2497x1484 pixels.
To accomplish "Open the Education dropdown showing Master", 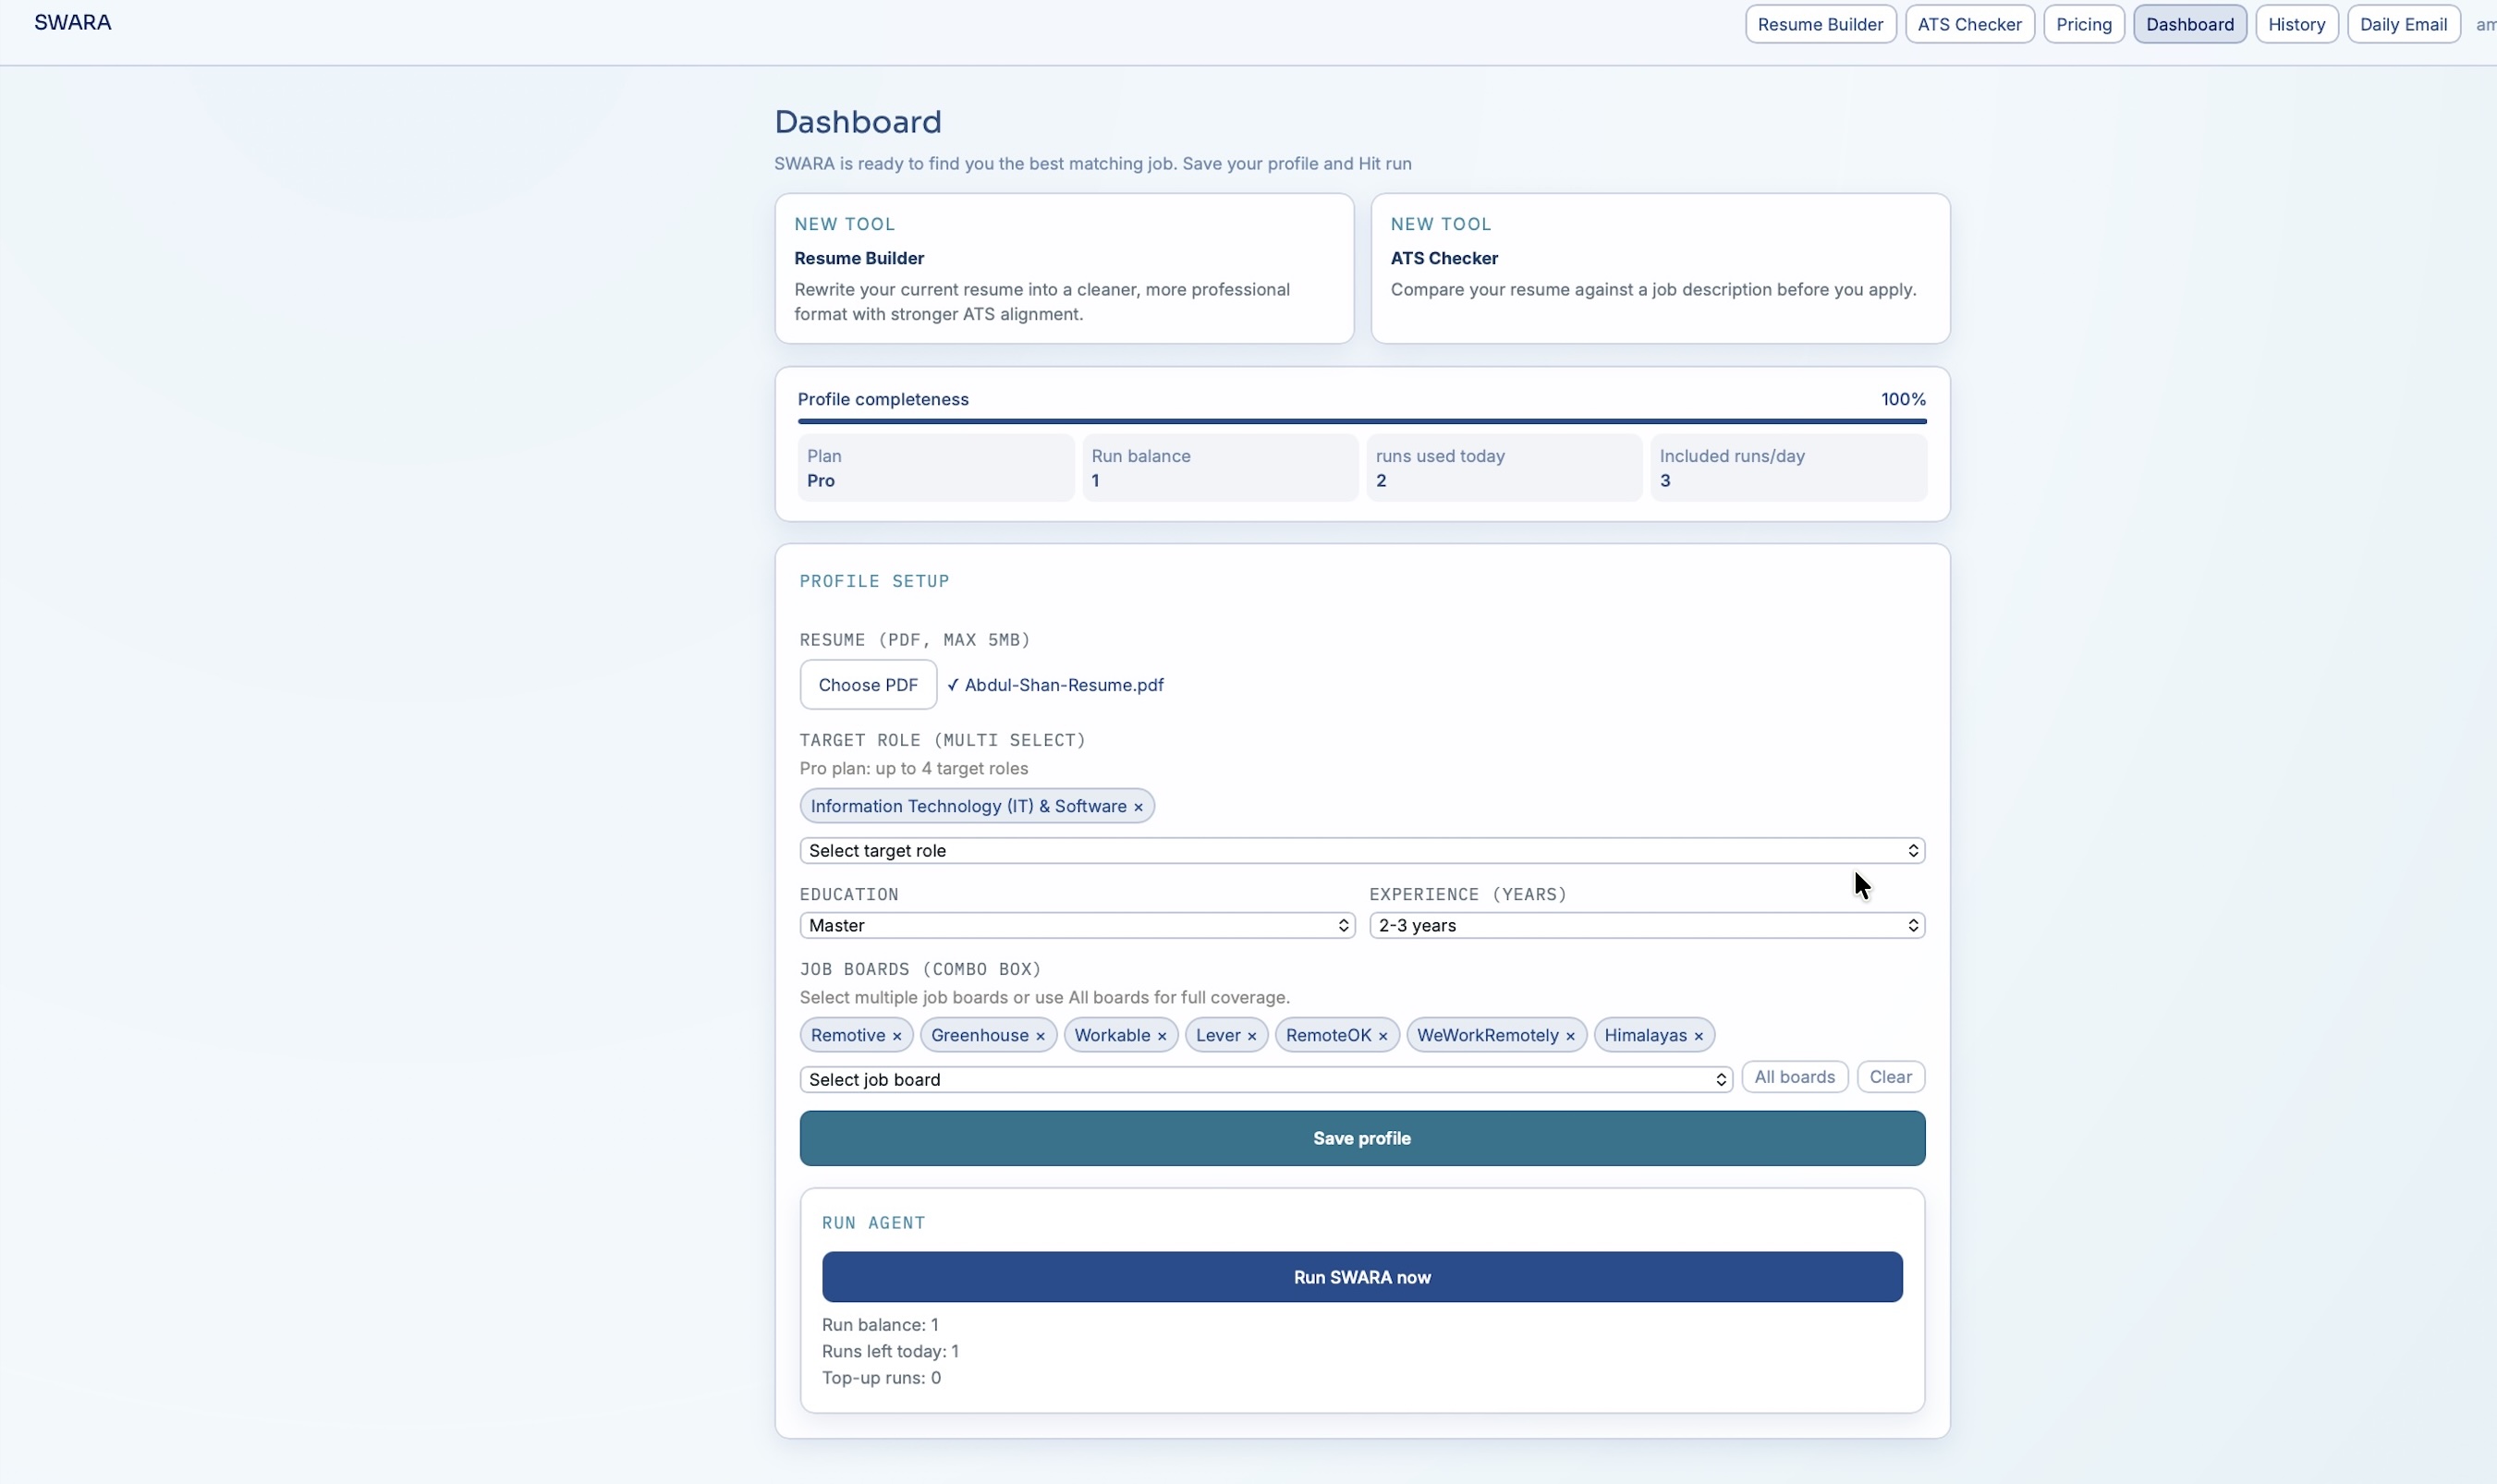I will point(1077,925).
